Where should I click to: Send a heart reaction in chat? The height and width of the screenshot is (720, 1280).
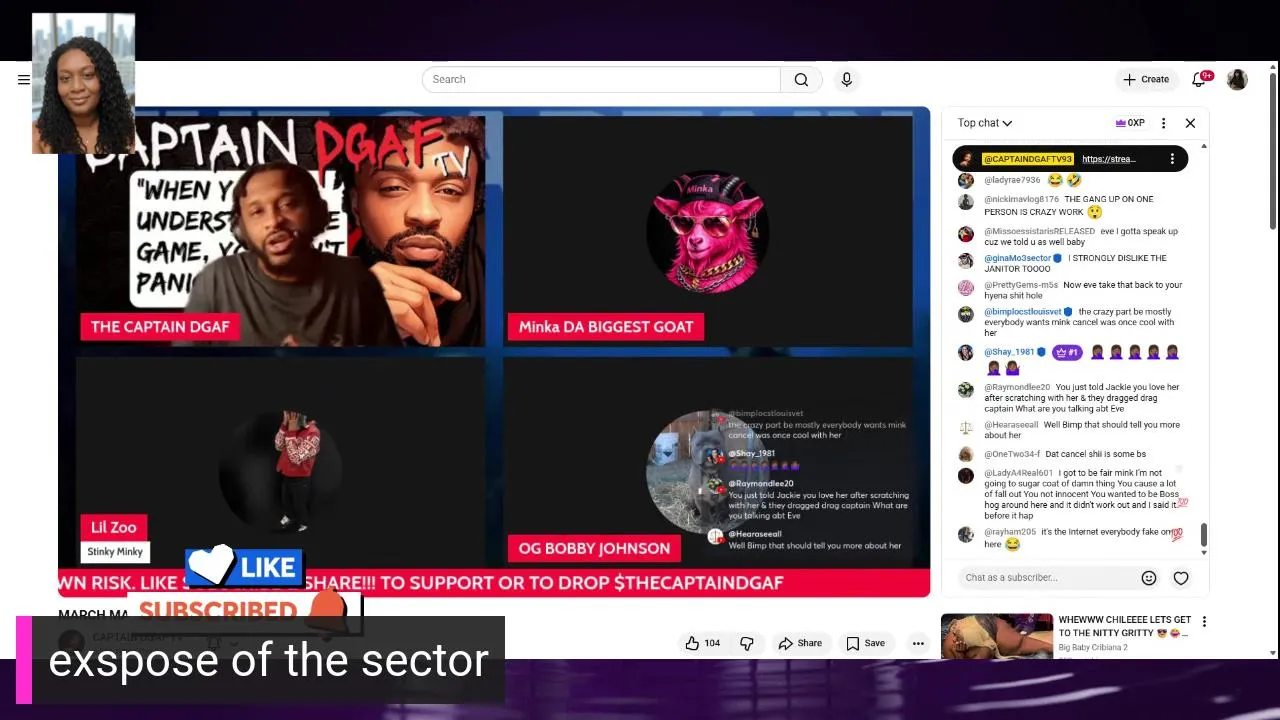(x=1181, y=578)
